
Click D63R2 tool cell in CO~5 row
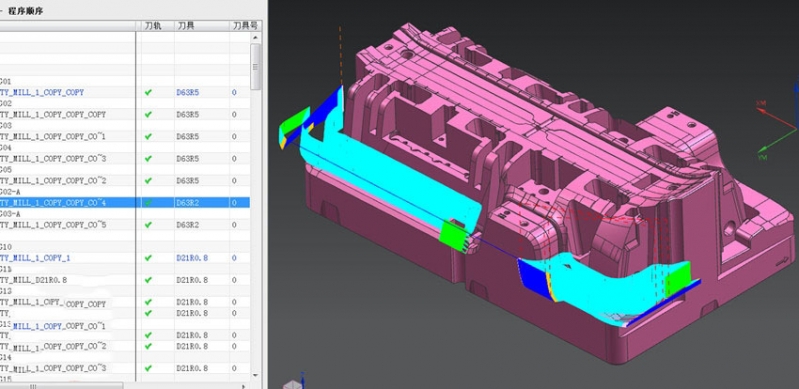click(188, 224)
